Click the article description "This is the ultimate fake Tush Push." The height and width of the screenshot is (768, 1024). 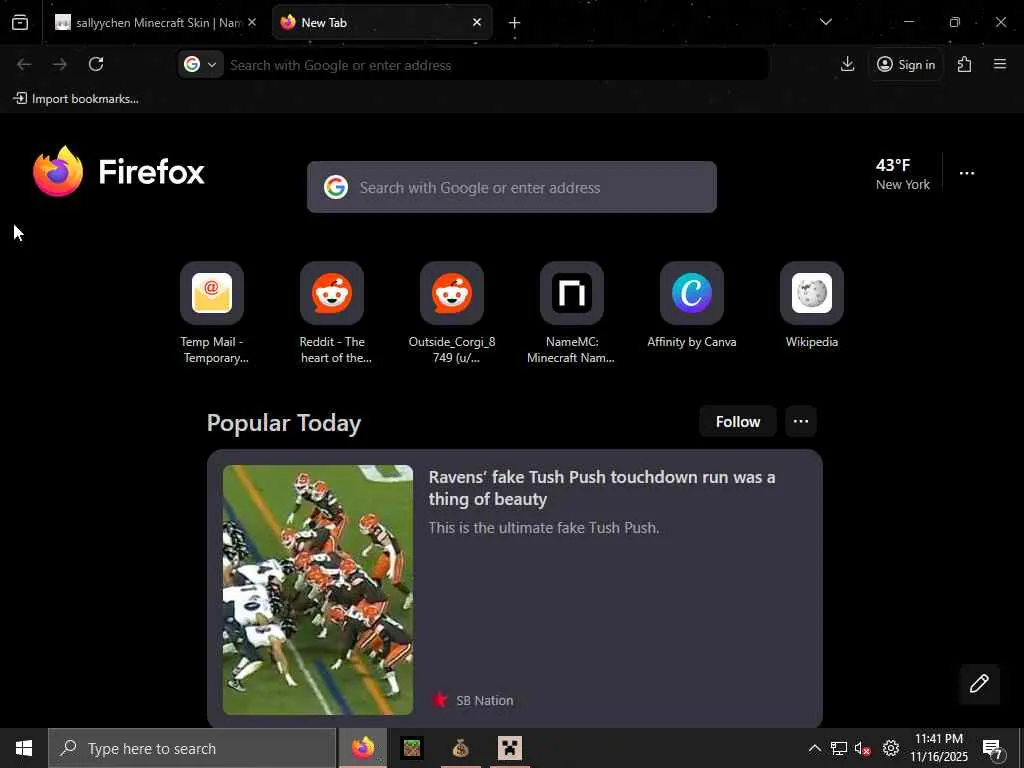point(543,528)
